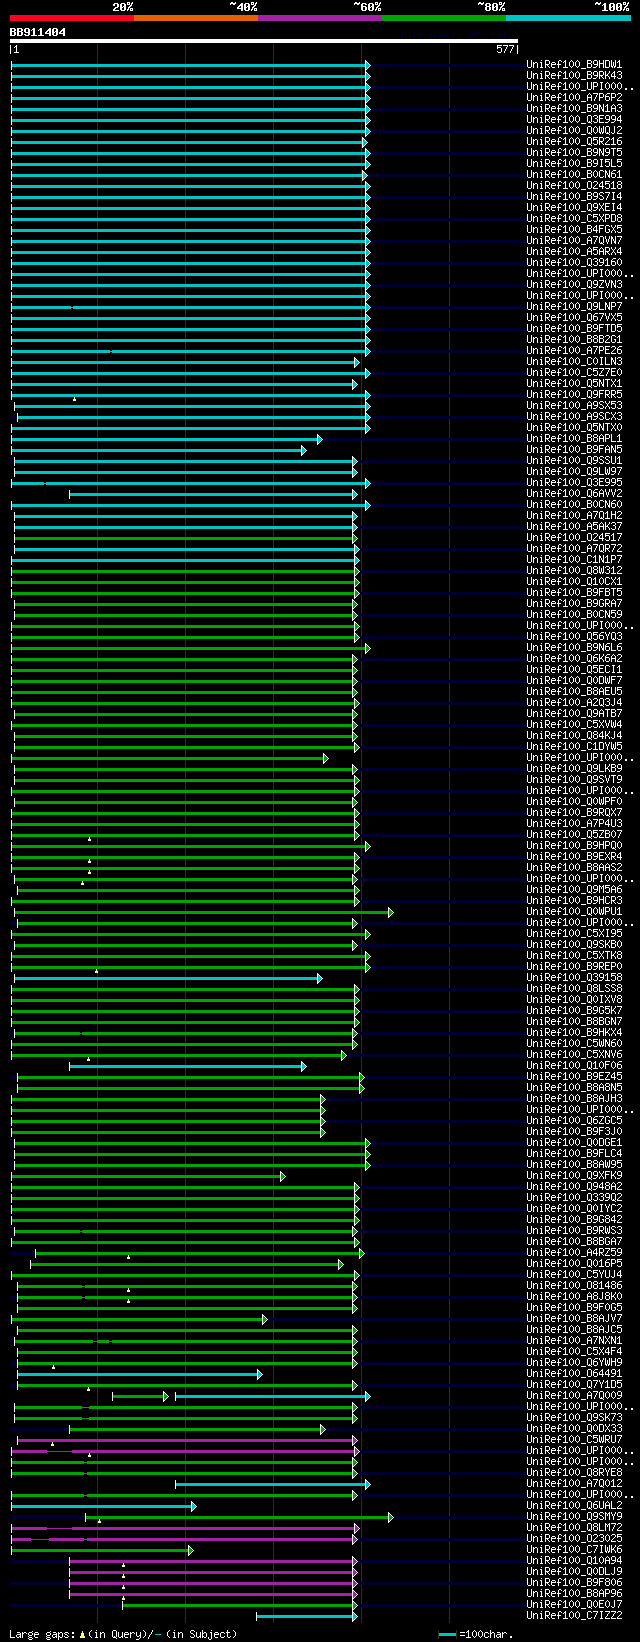This screenshot has width=640, height=1642.
Task: Select label UniRef100_A2Q3J4
Action: click(574, 703)
